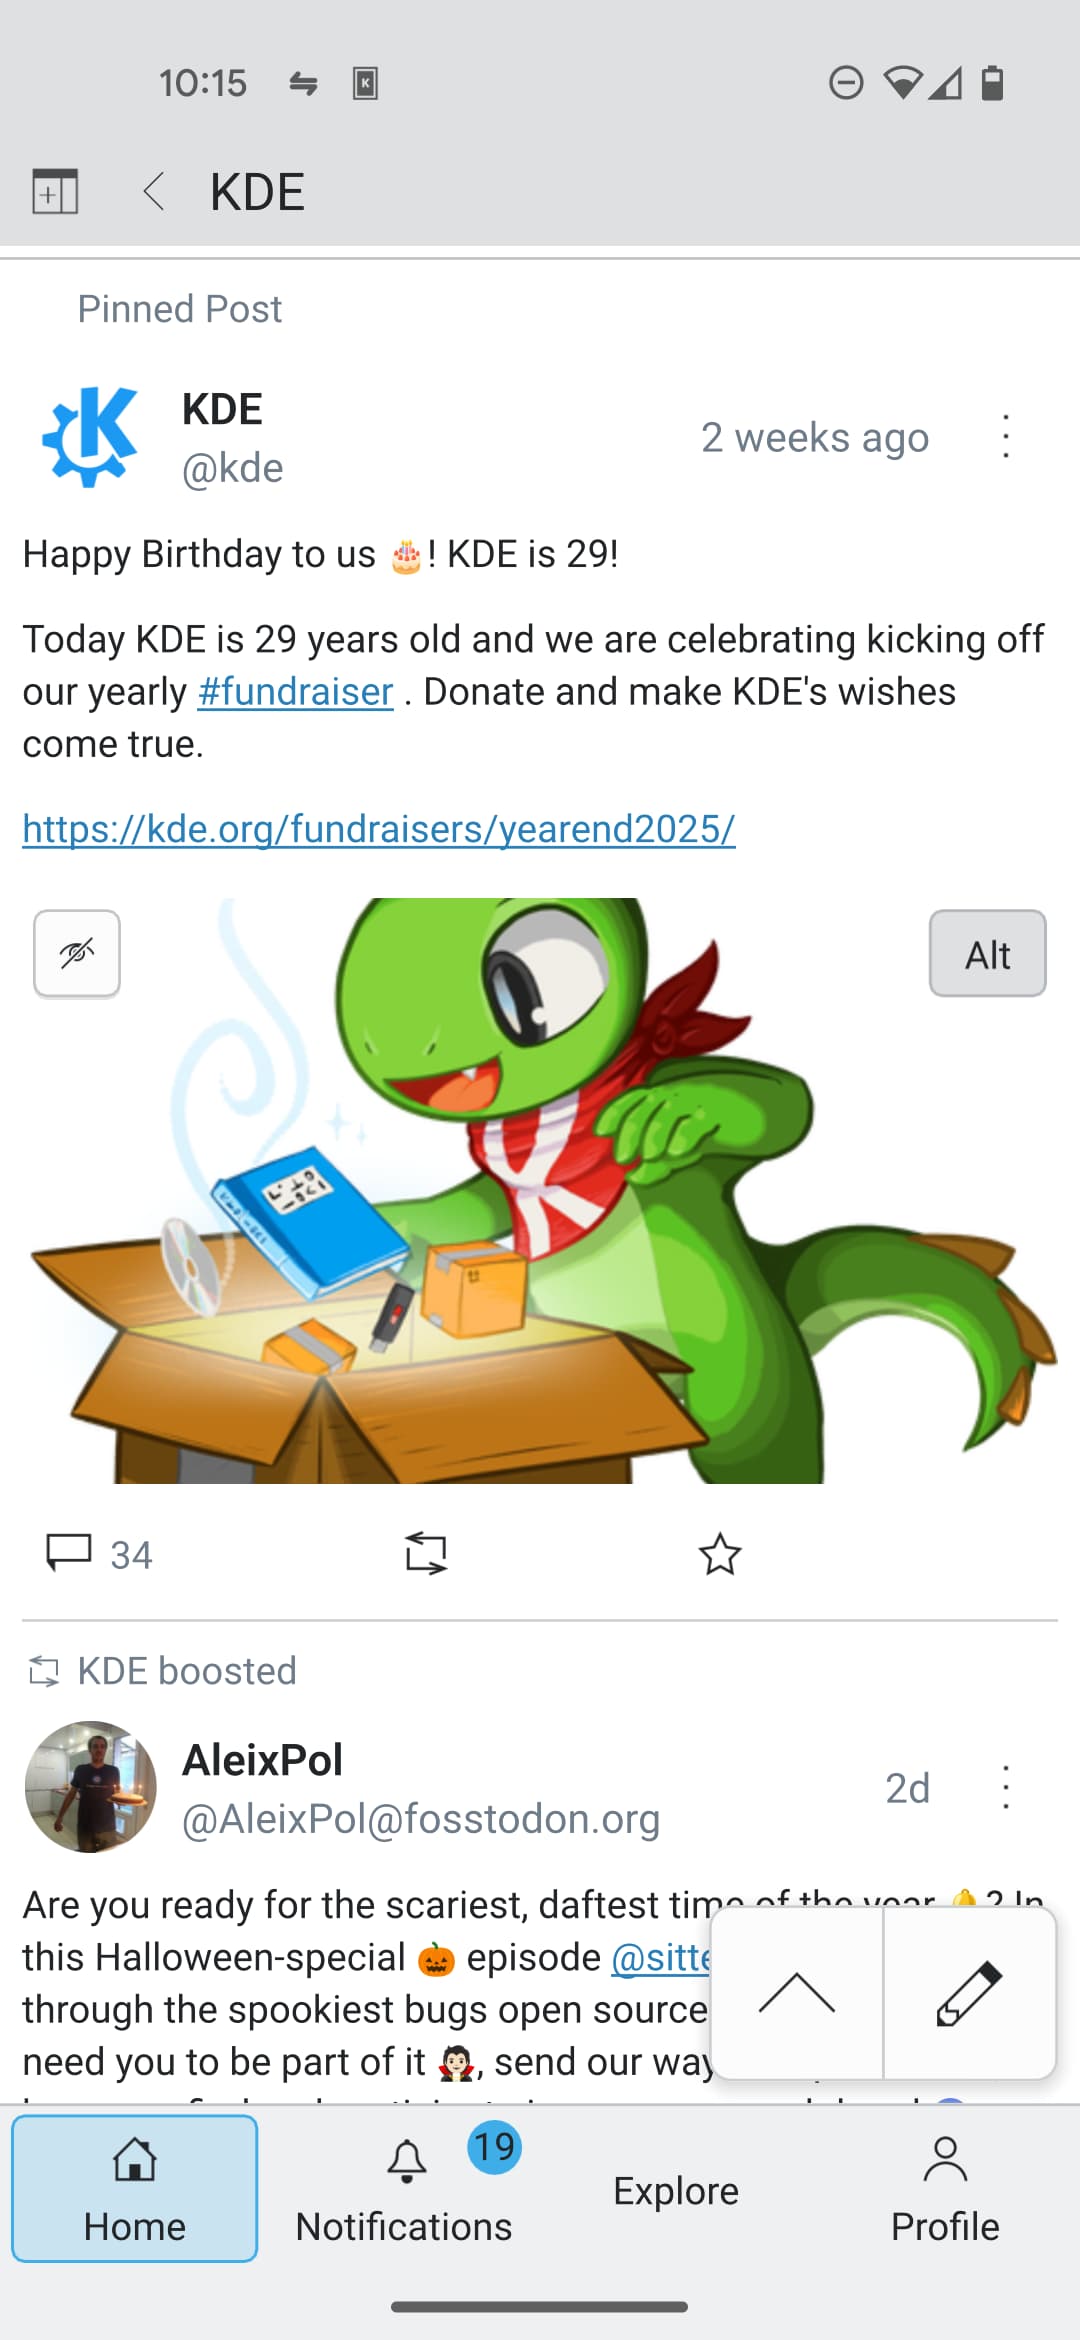Image resolution: width=1080 pixels, height=2340 pixels.
Task: Compose a new post with pencil icon
Action: click(x=969, y=1993)
